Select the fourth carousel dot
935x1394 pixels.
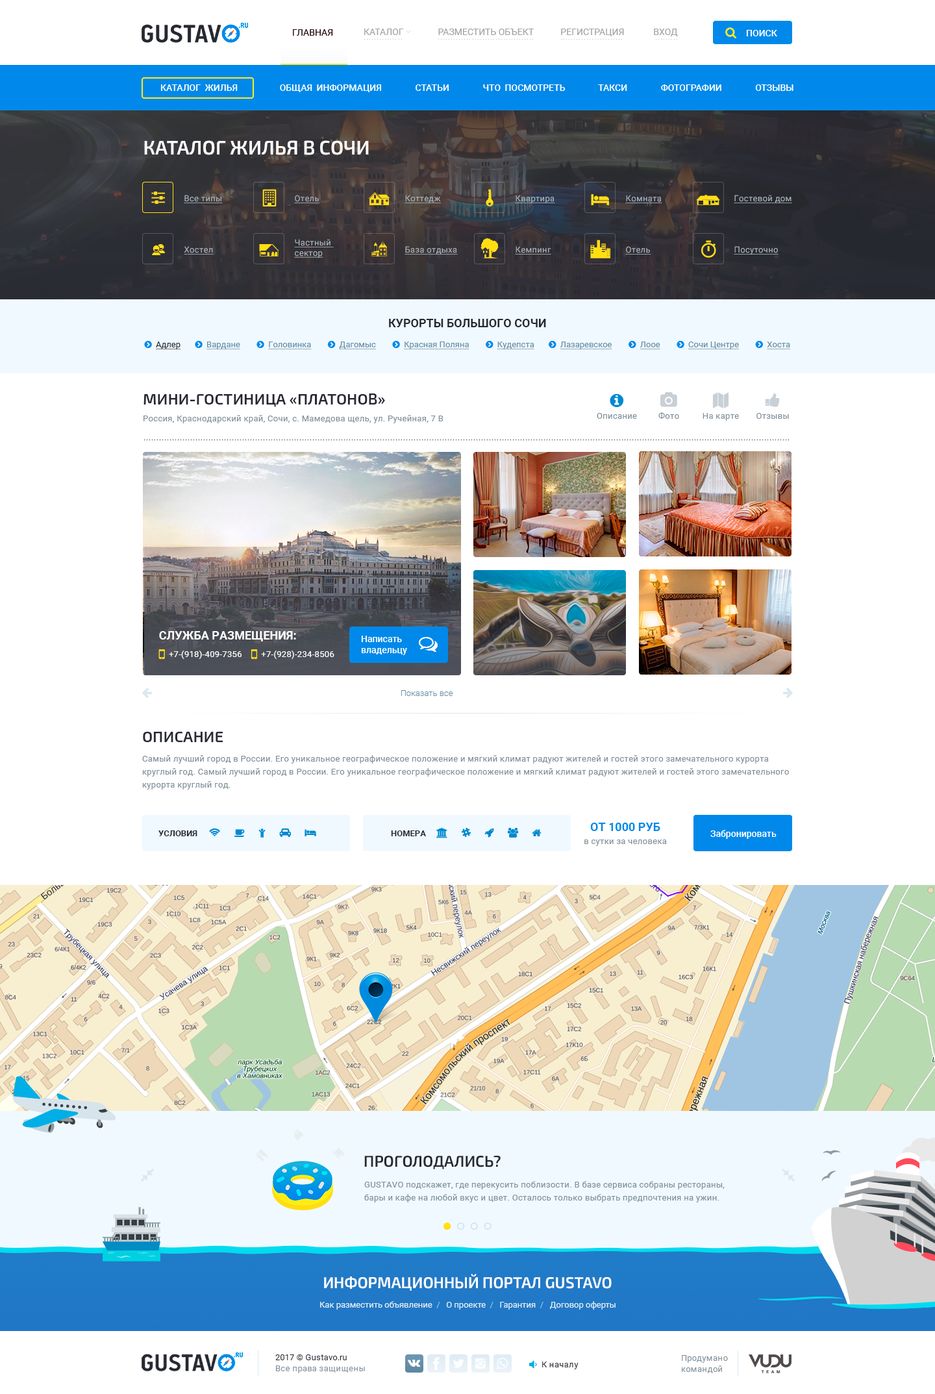[488, 1226]
